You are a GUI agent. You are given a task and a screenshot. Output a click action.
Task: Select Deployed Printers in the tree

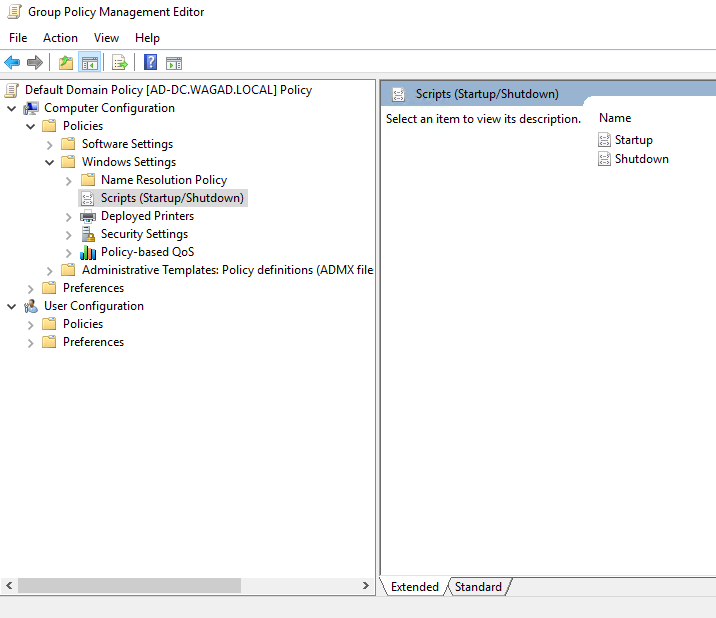(x=147, y=216)
